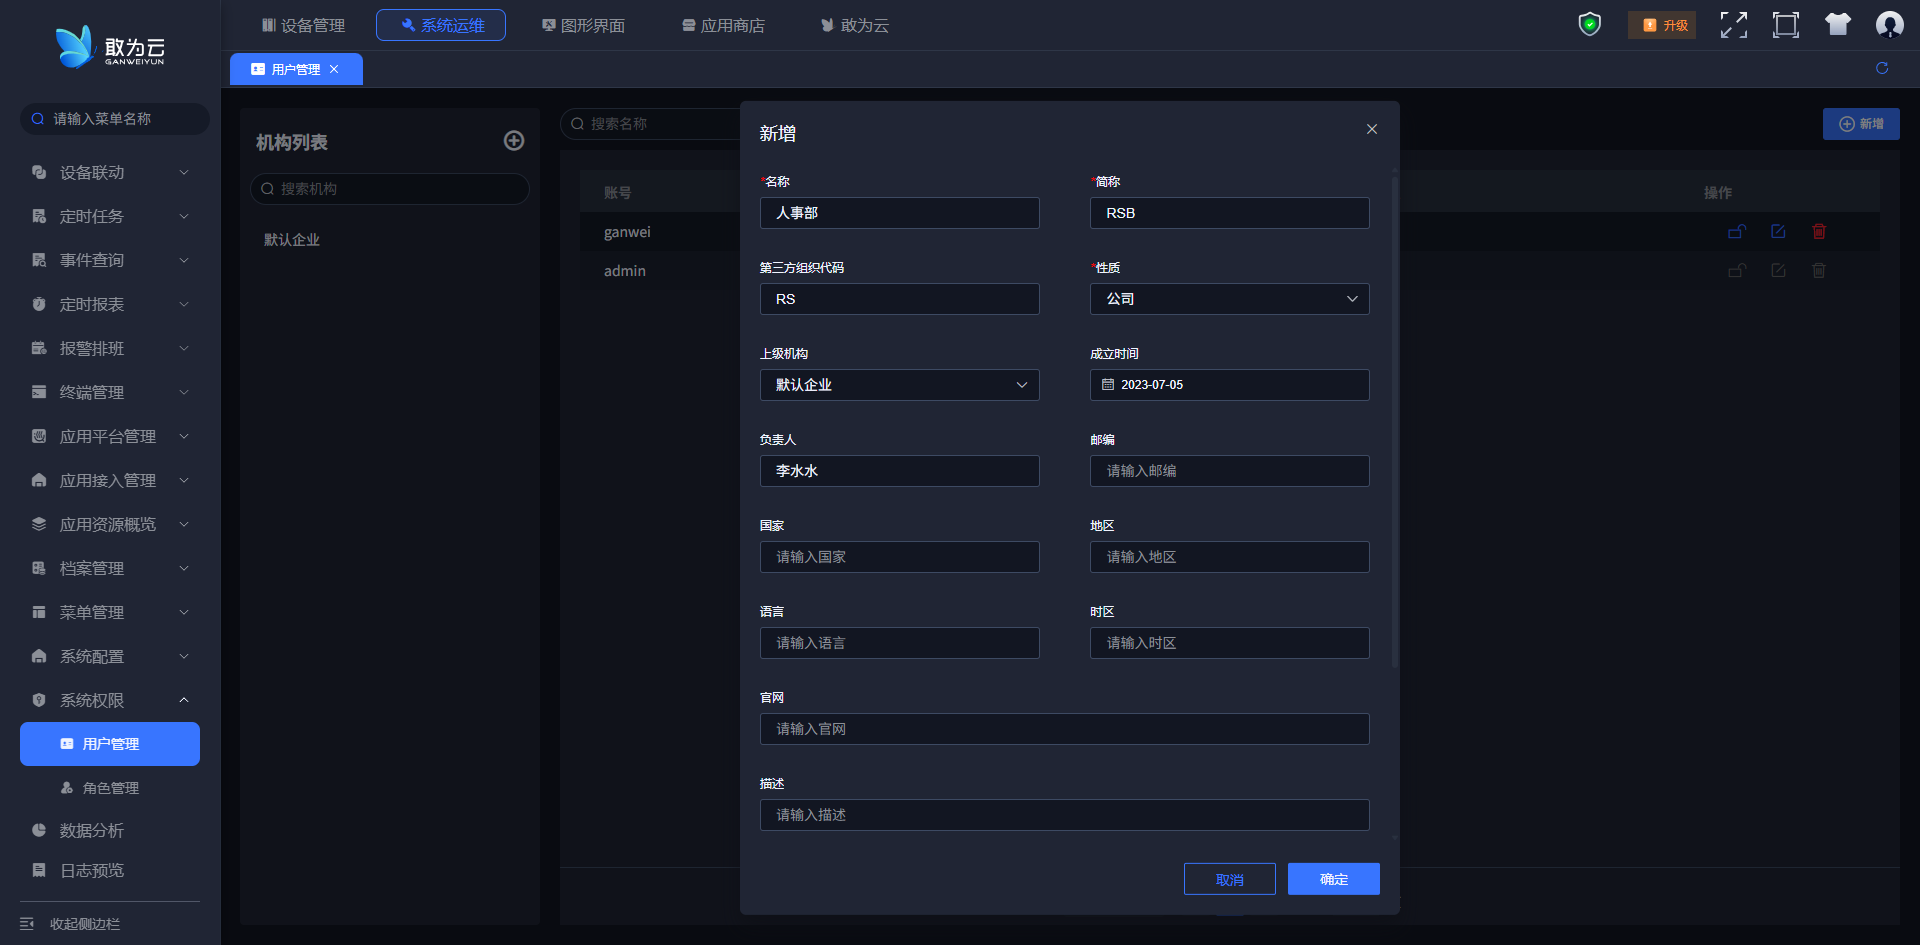Expand the 设备联动 sidebar menu
1920x945 pixels.
(110, 172)
